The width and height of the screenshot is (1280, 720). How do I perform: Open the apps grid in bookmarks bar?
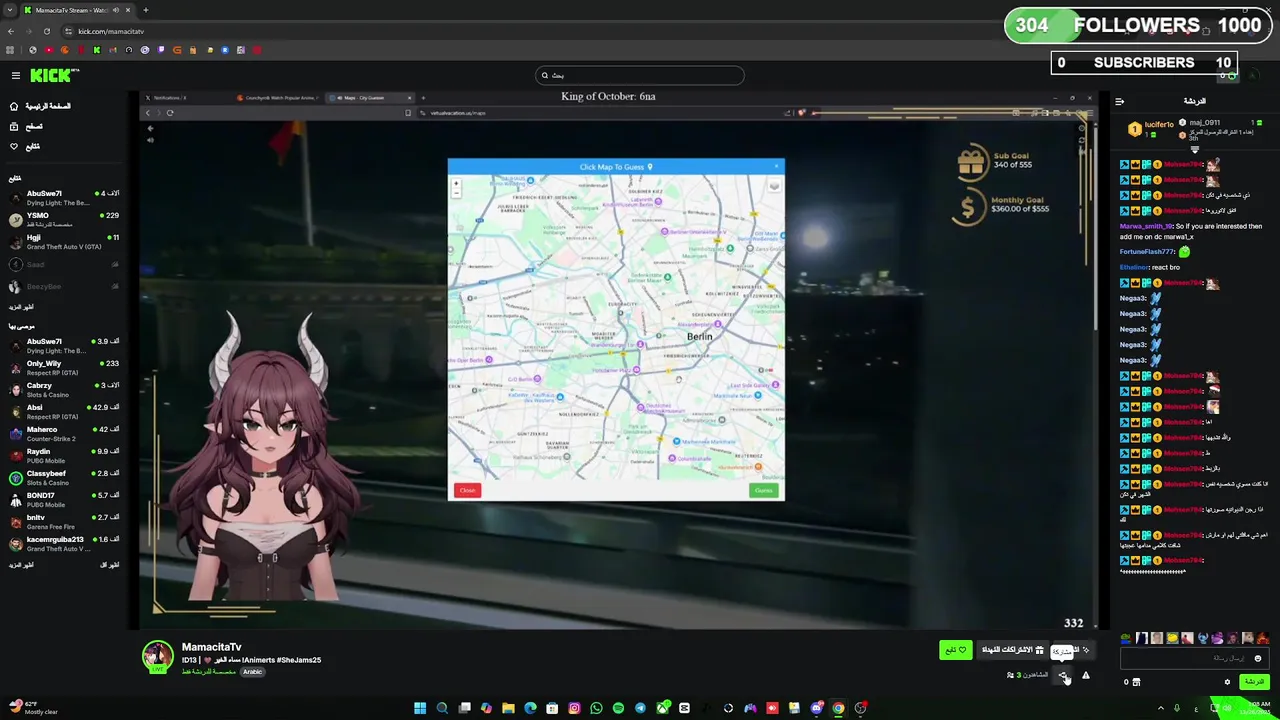click(10, 50)
